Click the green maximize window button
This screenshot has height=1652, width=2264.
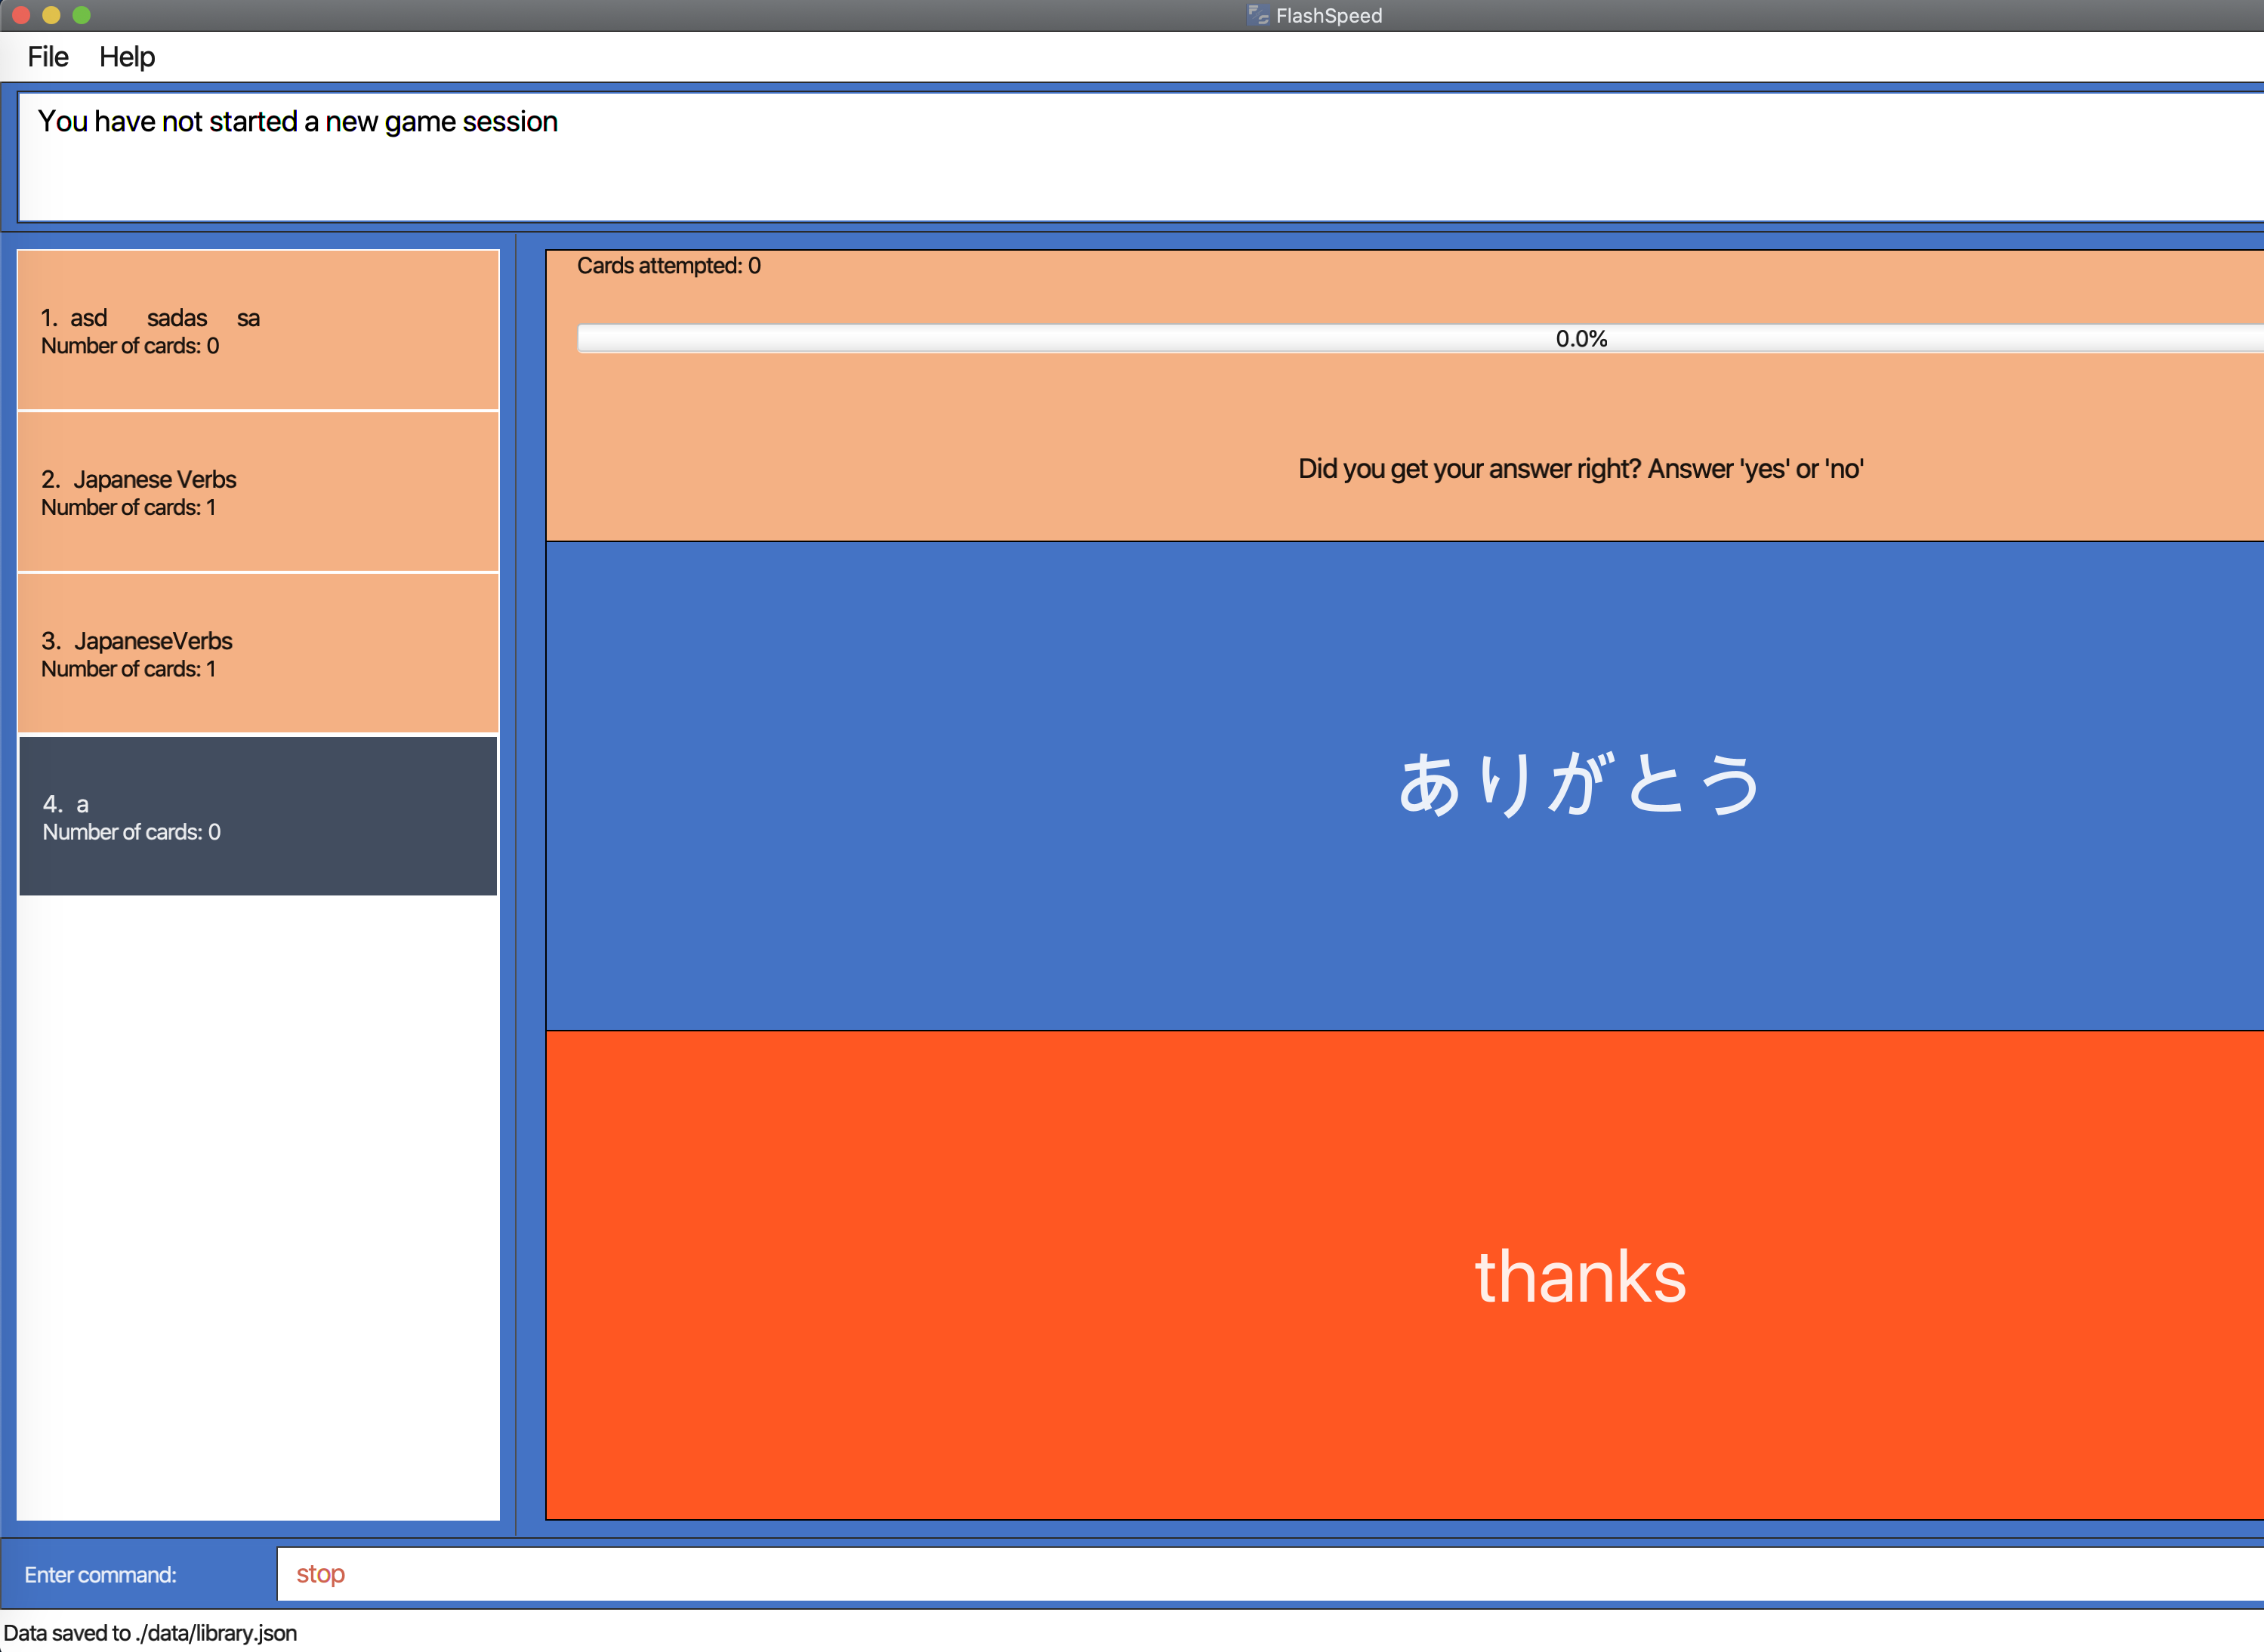point(82,15)
